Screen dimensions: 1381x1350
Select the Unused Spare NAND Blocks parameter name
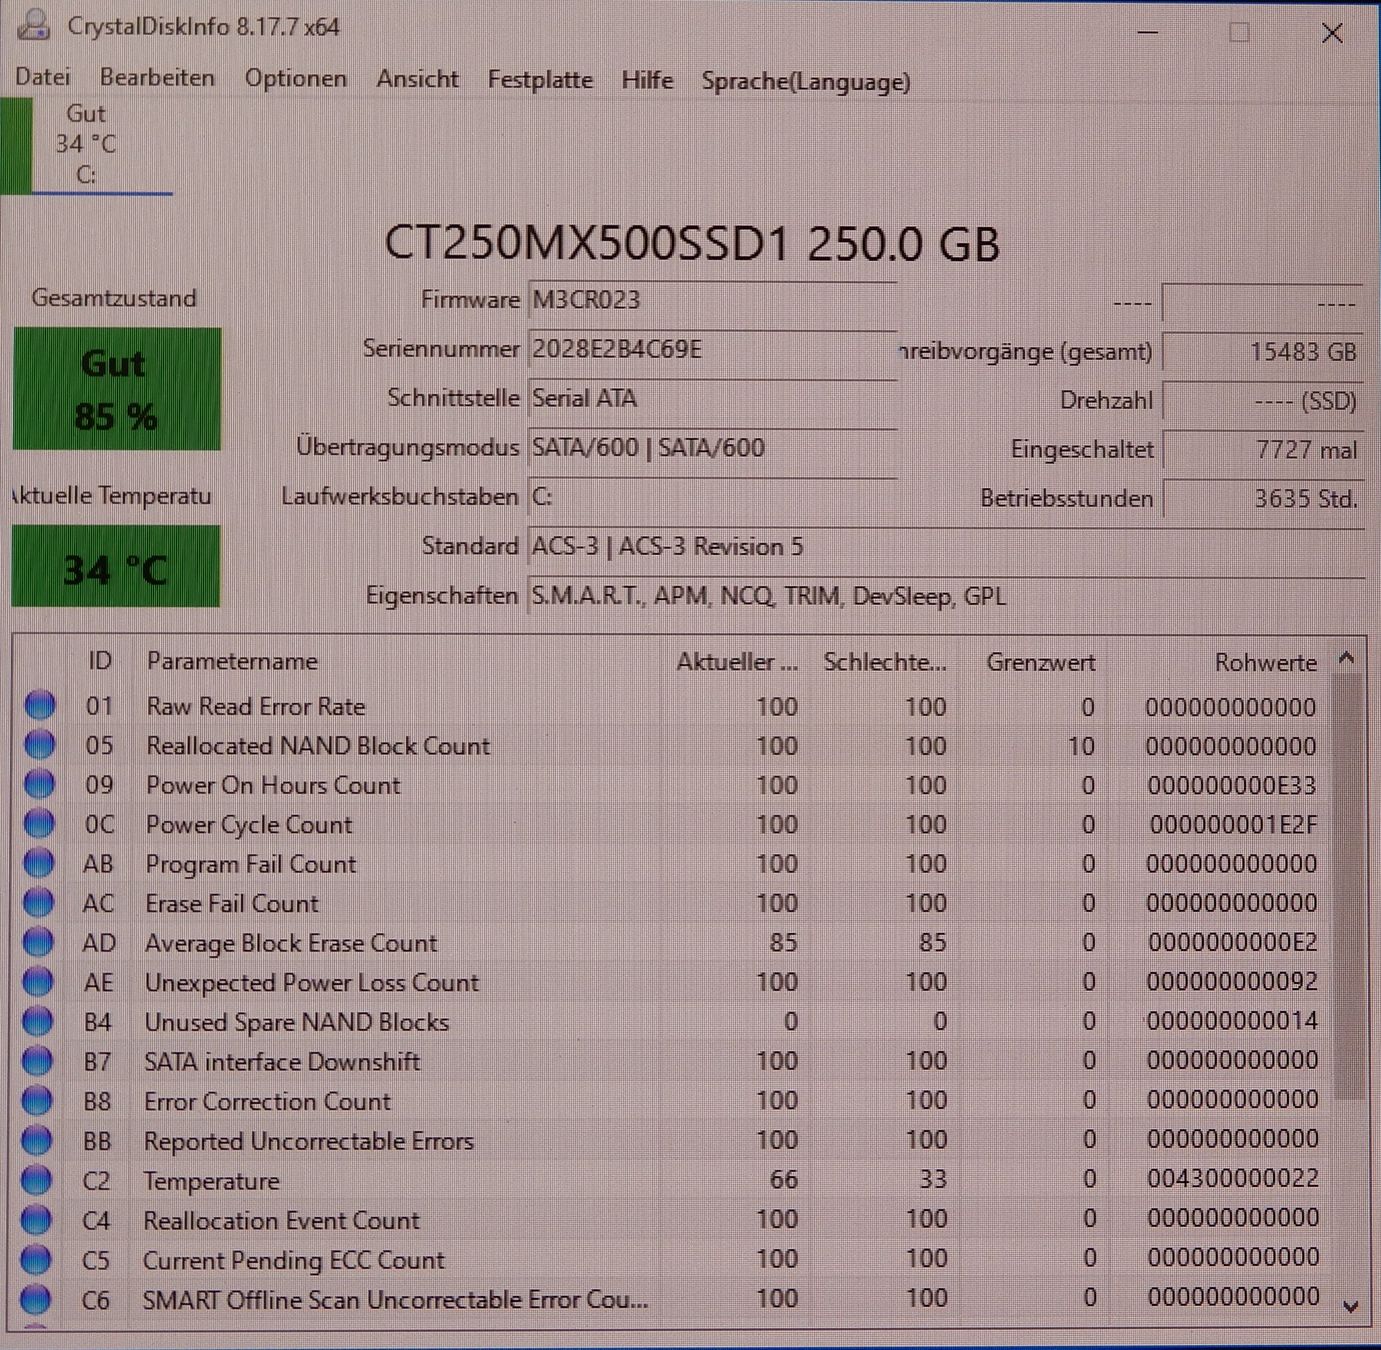pyautogui.click(x=297, y=1022)
